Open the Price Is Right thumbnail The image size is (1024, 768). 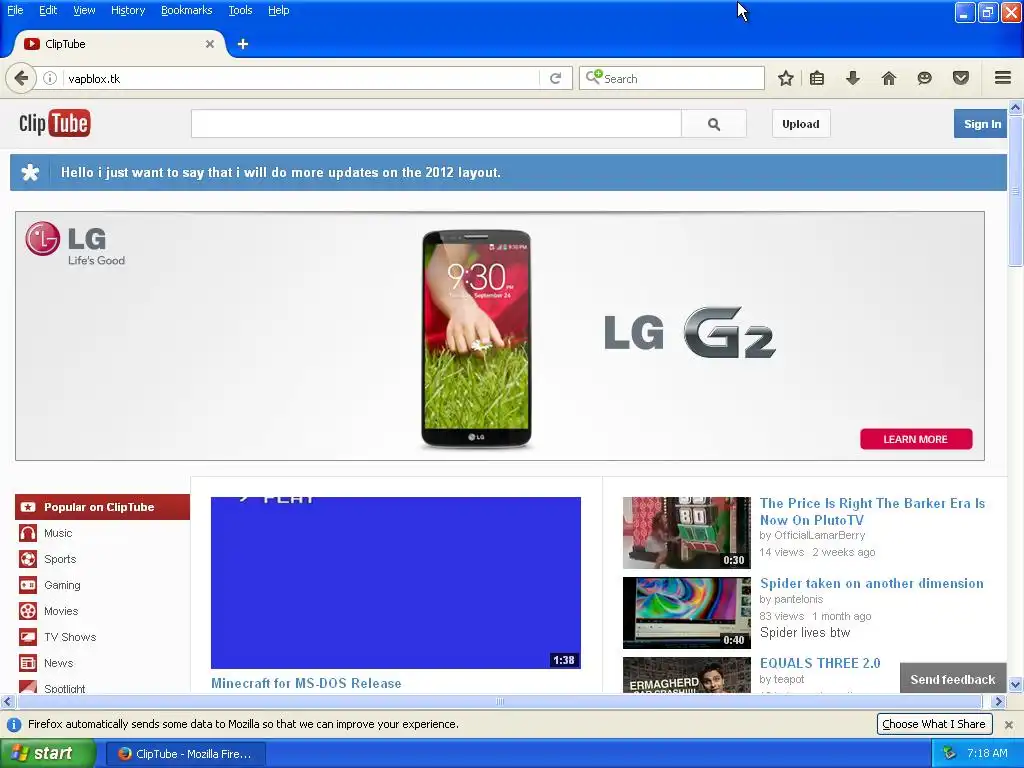tap(686, 533)
